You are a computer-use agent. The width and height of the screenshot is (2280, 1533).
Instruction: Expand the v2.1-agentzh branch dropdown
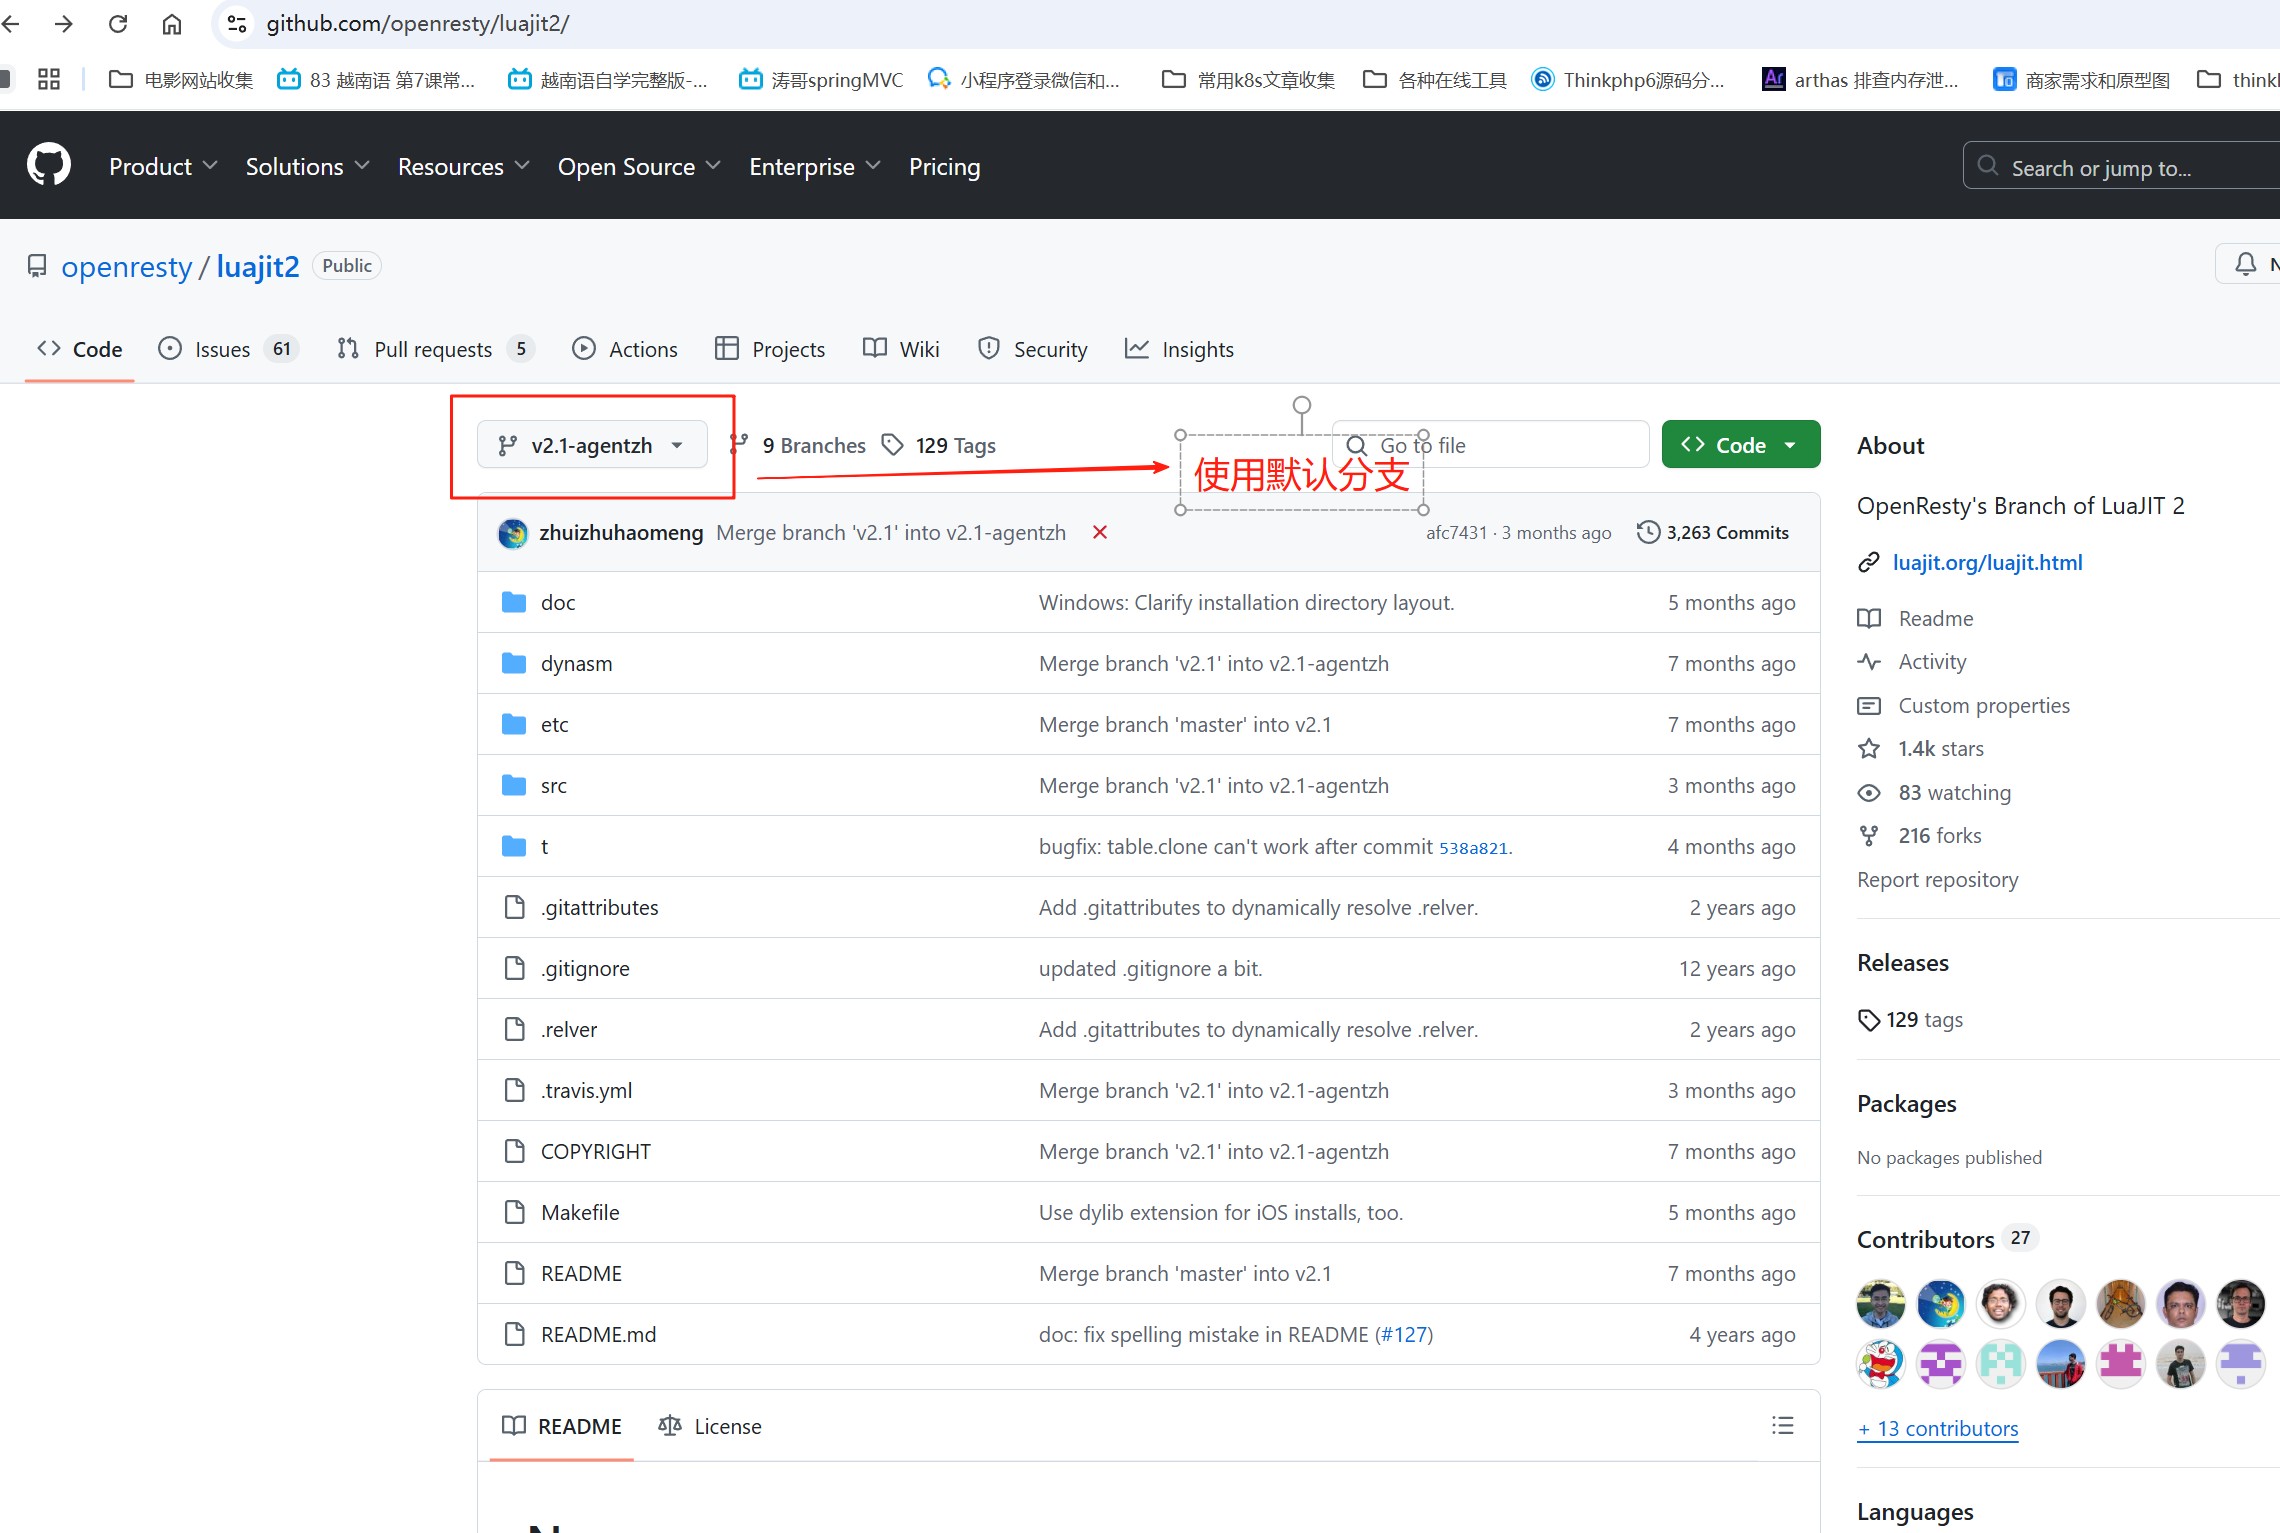coord(592,445)
